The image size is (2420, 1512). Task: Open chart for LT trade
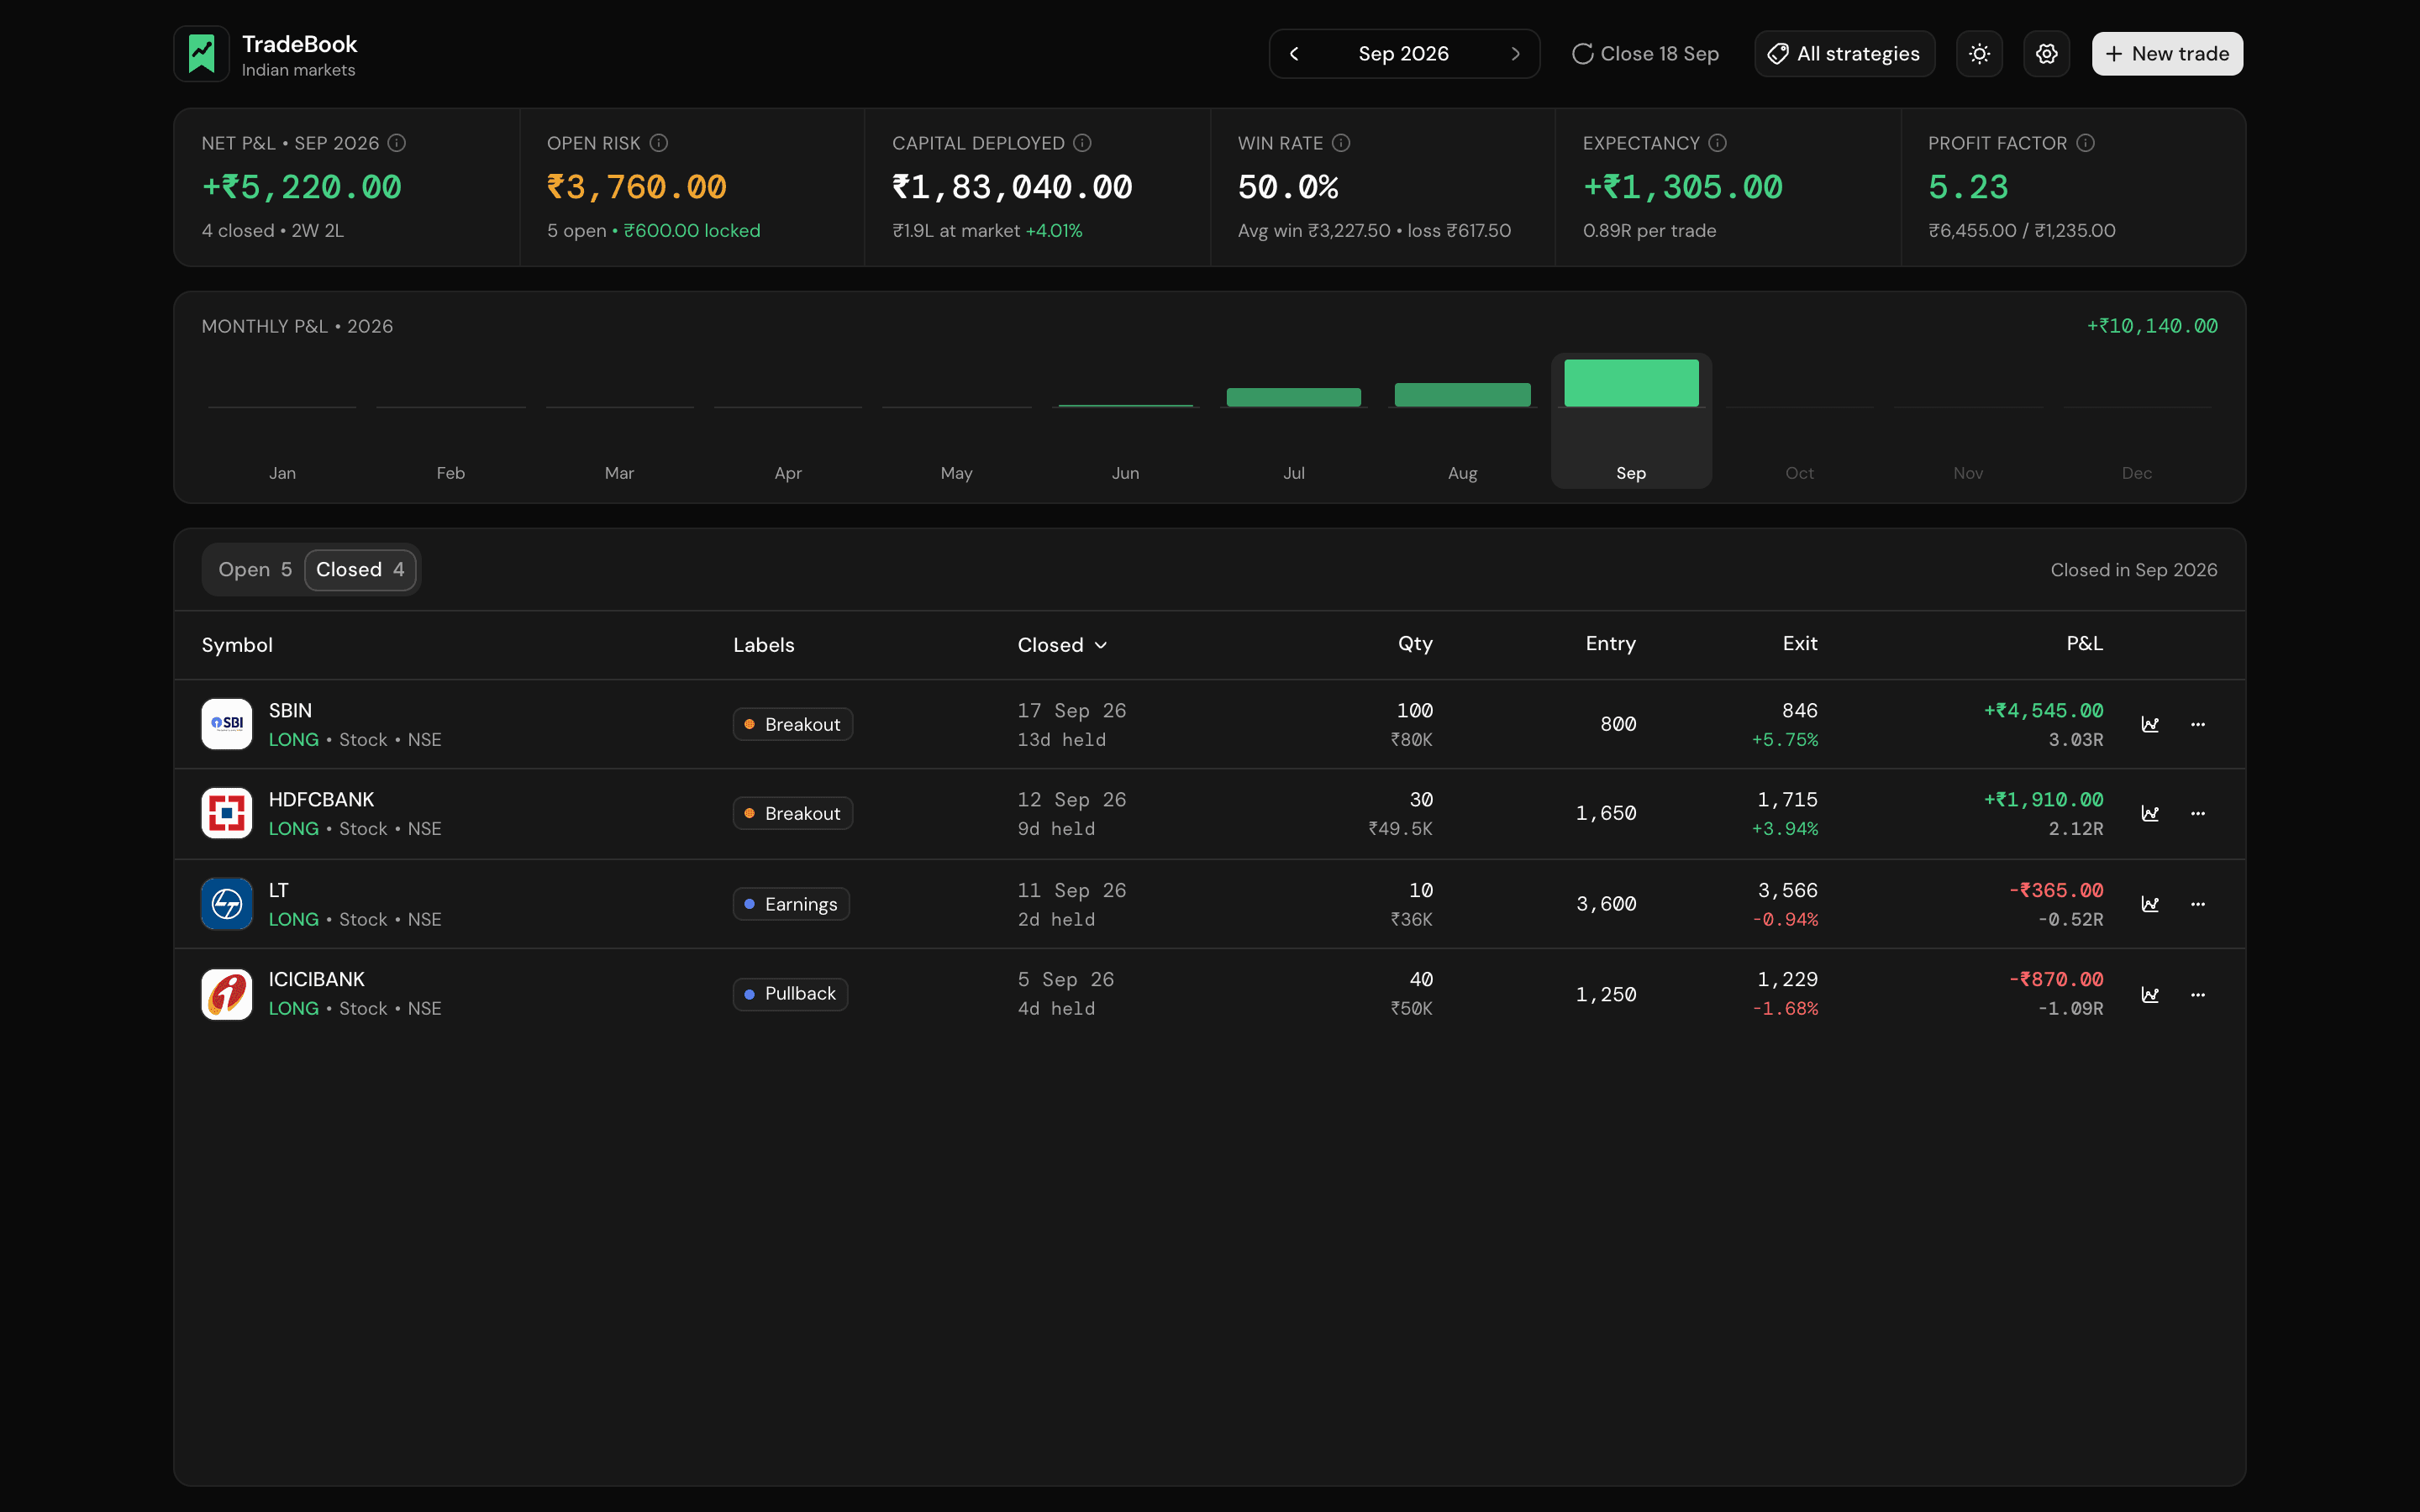point(2150,904)
